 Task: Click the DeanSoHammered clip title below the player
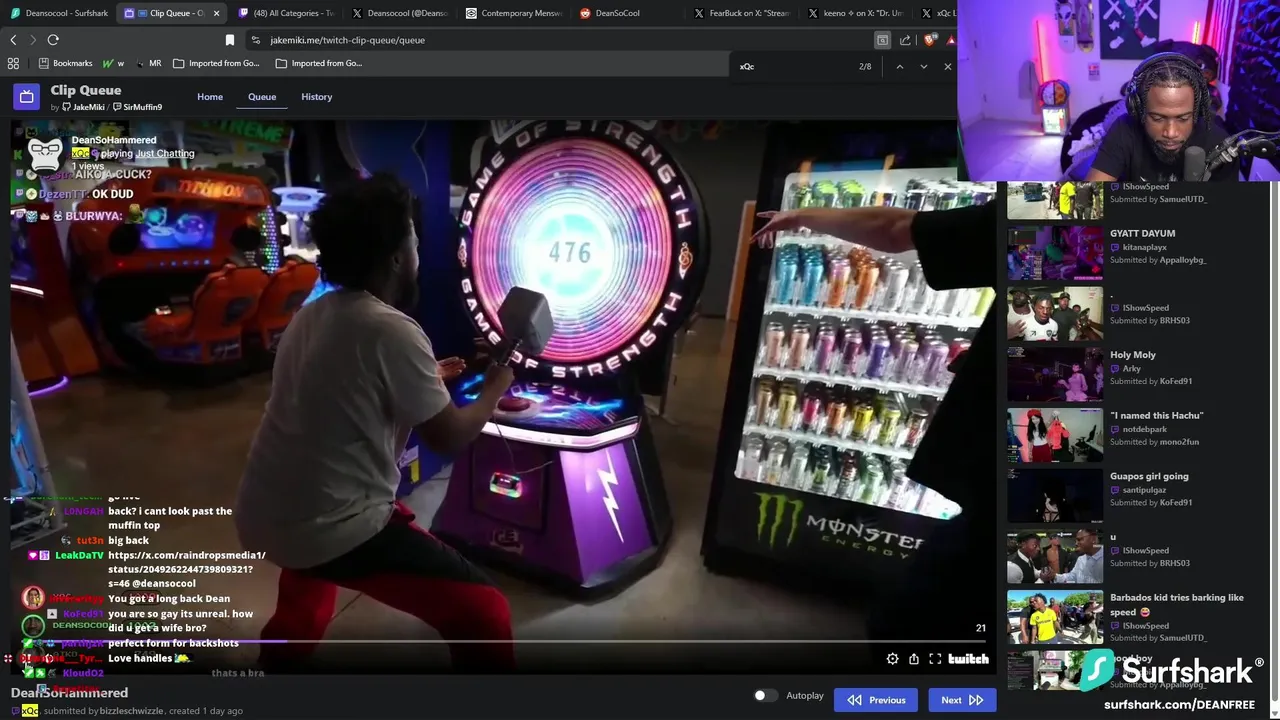point(69,692)
